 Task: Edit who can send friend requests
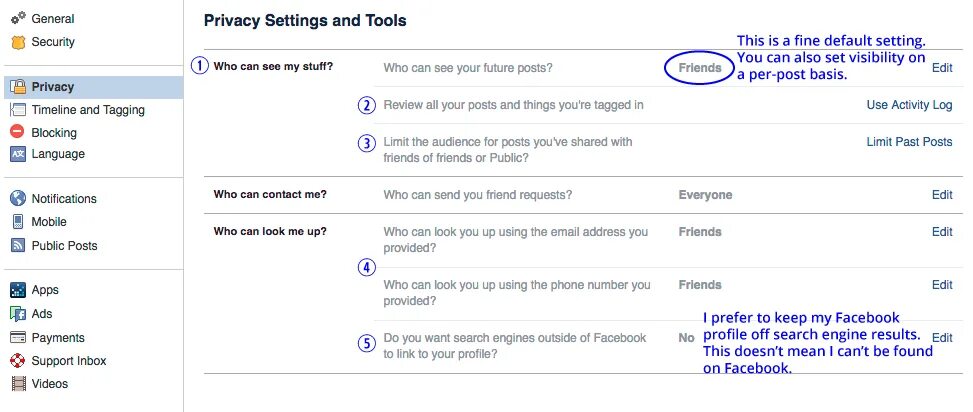(942, 195)
